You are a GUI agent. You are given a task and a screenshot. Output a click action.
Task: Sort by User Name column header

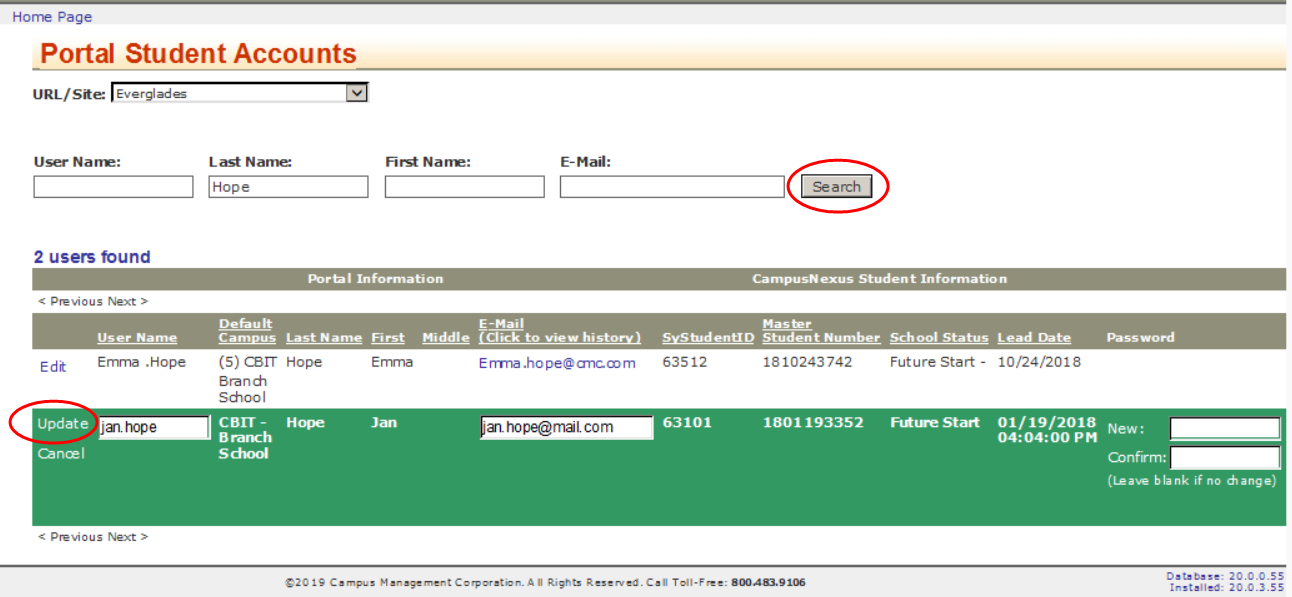137,338
